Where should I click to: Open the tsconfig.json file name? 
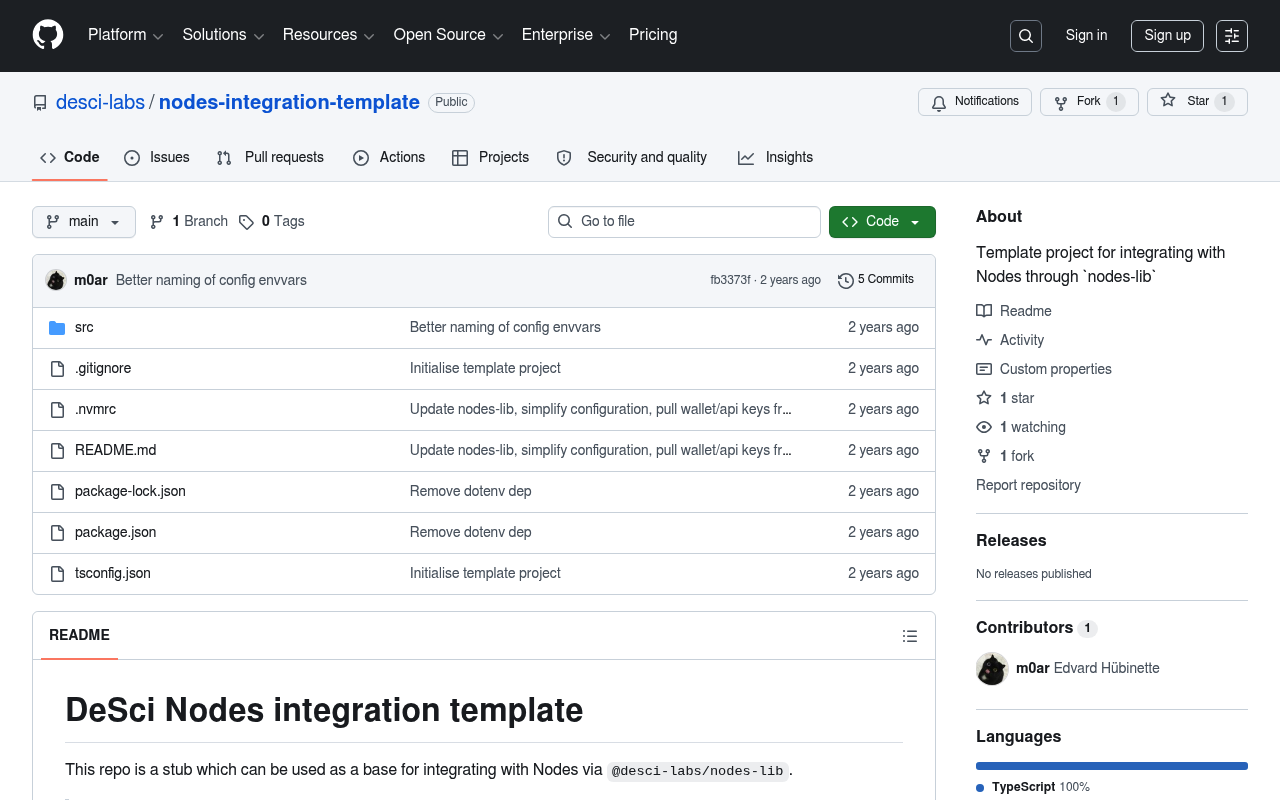click(113, 574)
